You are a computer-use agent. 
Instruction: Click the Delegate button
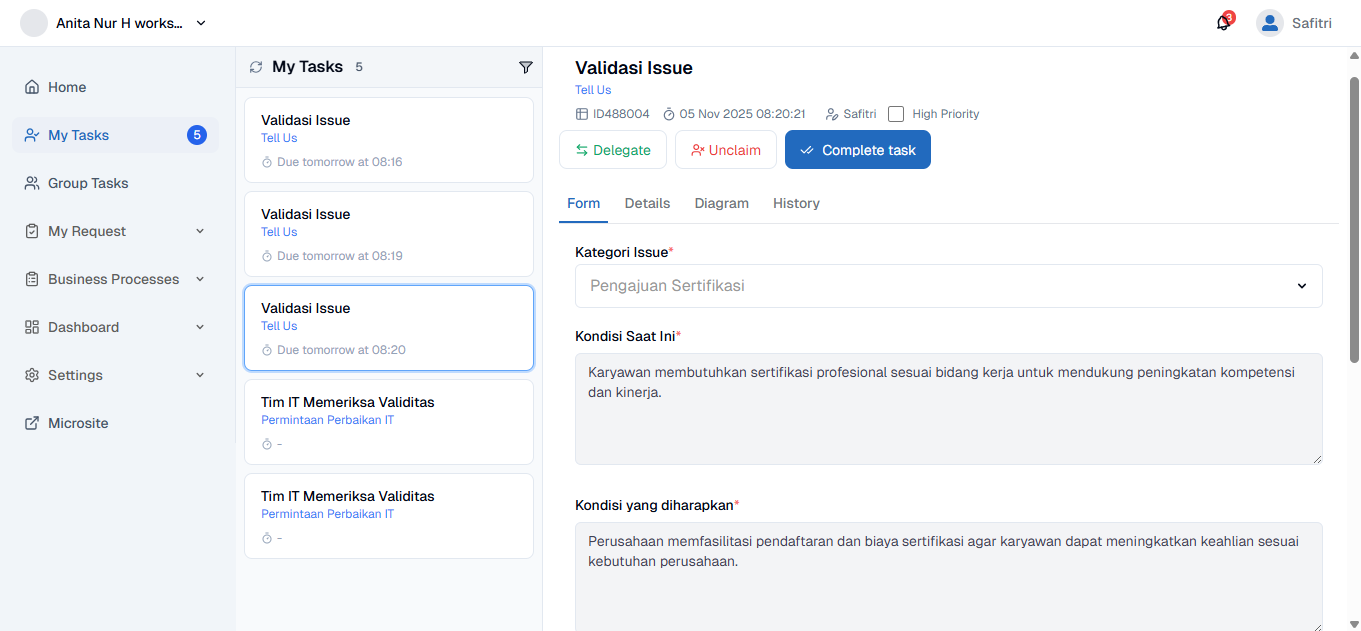tap(613, 150)
